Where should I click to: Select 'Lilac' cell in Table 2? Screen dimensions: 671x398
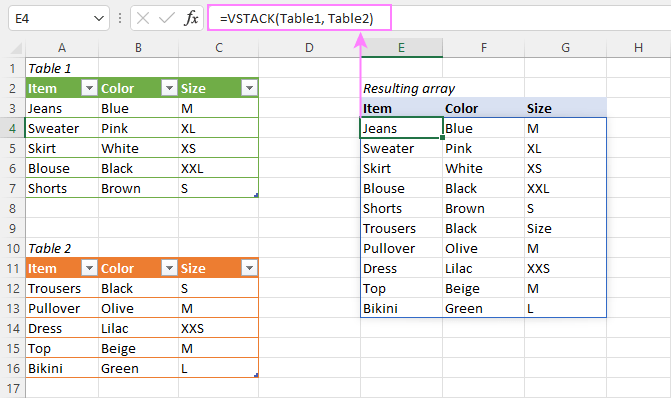point(138,328)
